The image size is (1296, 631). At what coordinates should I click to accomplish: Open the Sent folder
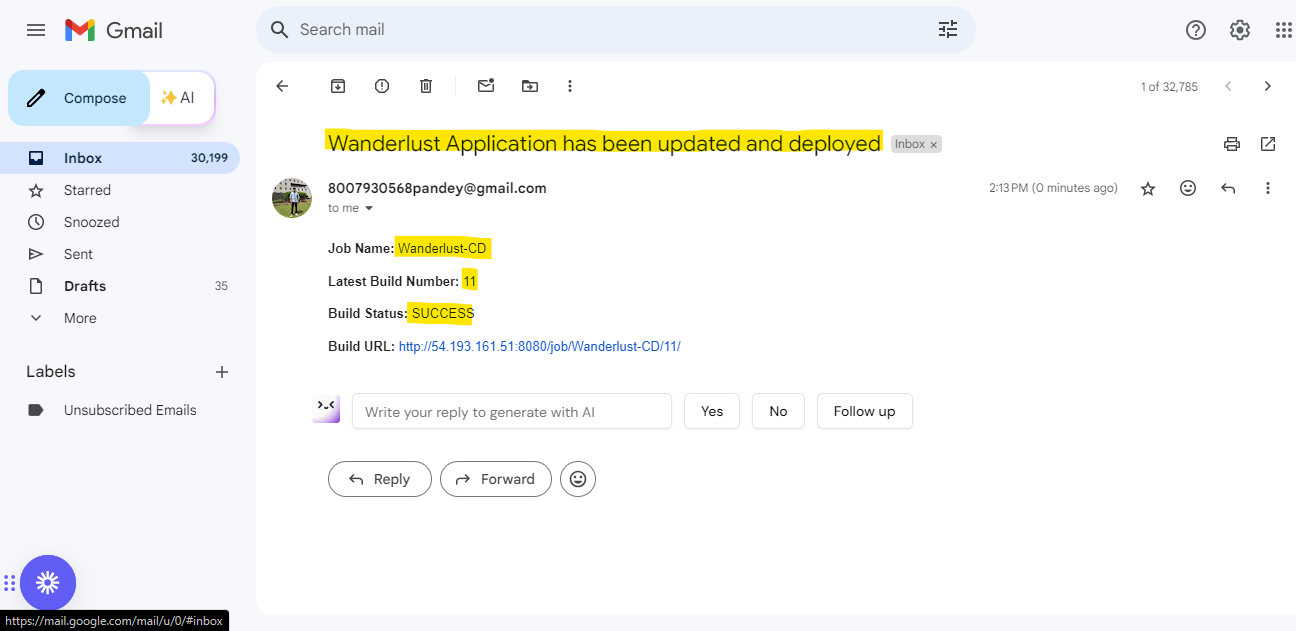click(120, 254)
